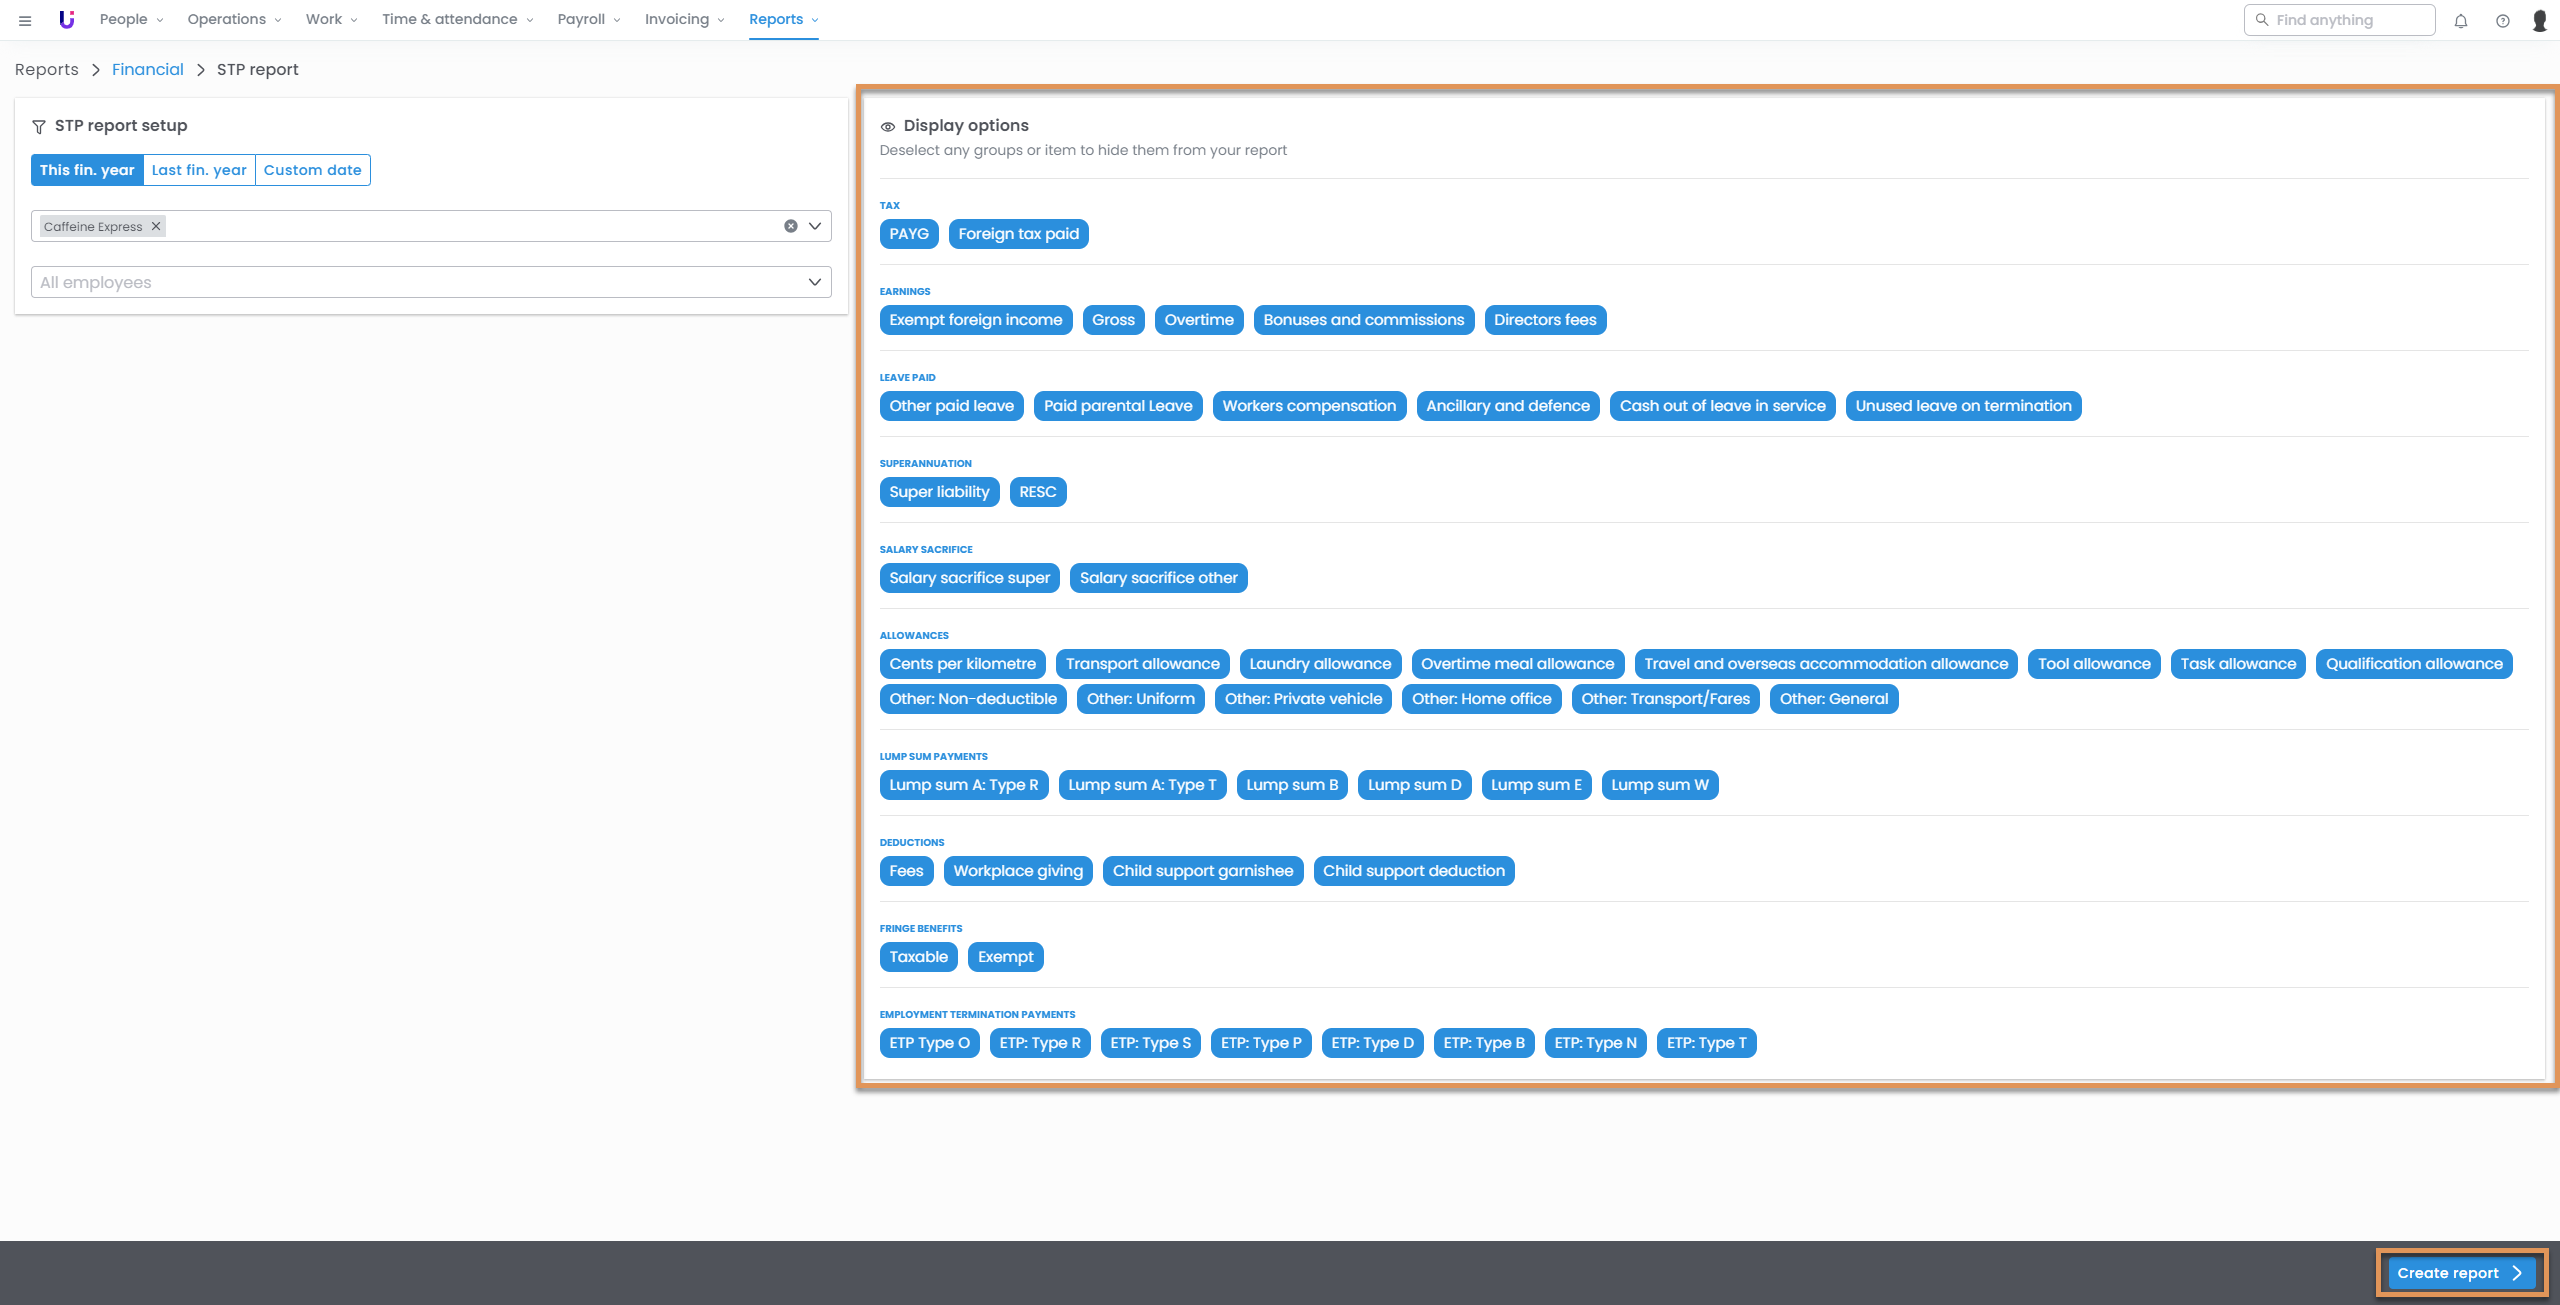Open the notifications bell

point(2461,21)
